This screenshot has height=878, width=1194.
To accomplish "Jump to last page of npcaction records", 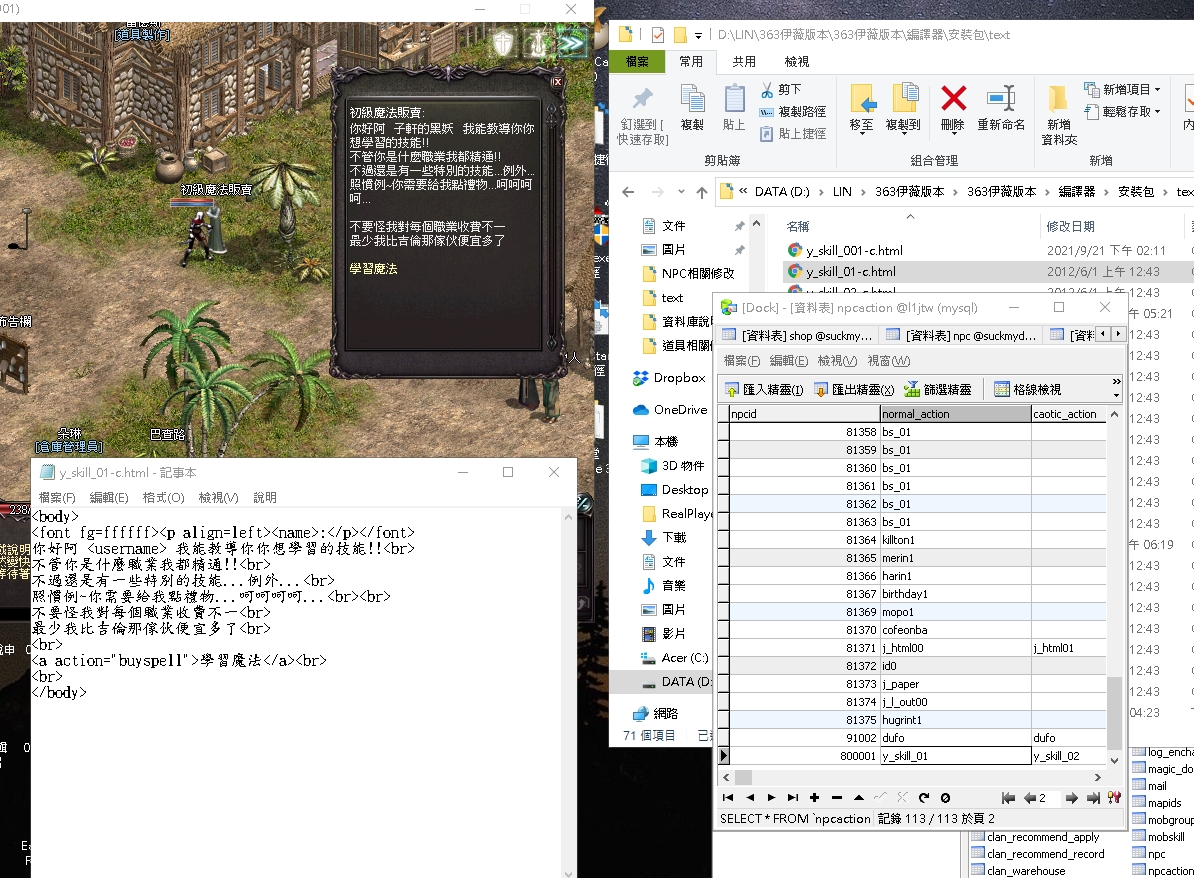I will [x=1093, y=798].
